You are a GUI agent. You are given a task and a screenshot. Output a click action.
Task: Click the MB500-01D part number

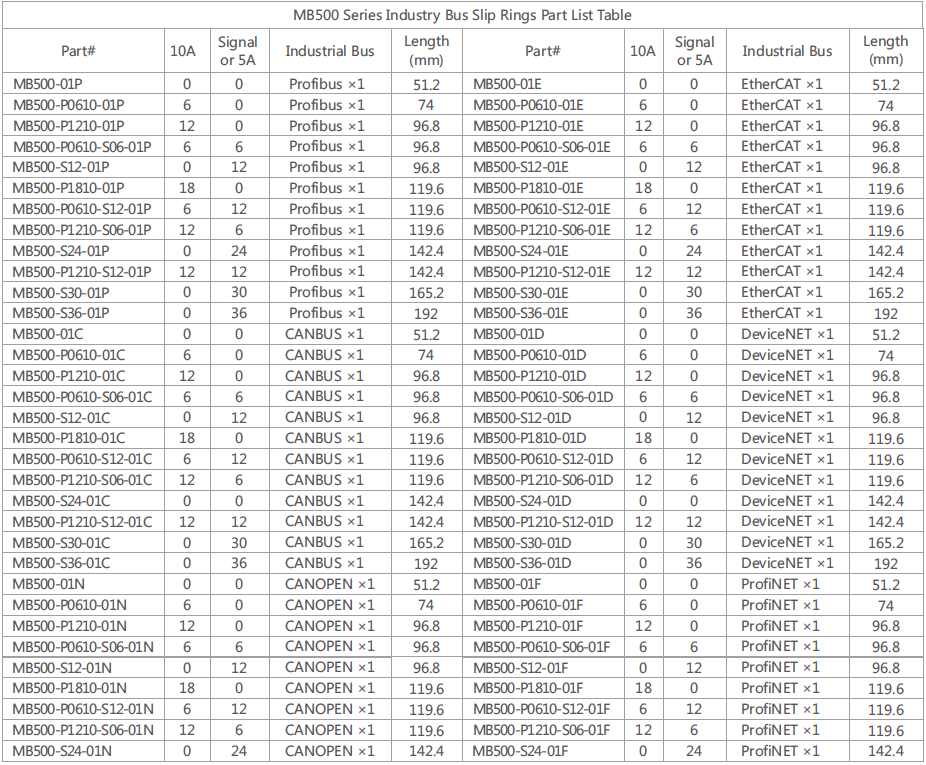click(508, 334)
